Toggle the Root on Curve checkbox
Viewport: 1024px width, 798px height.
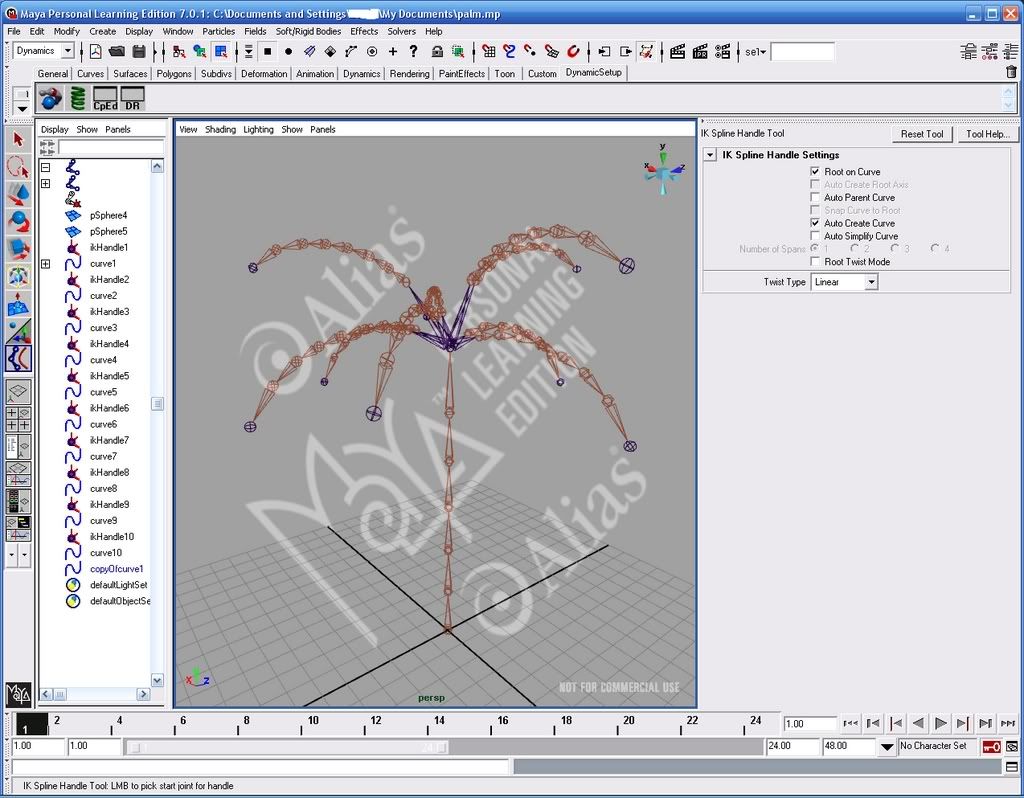pyautogui.click(x=815, y=171)
